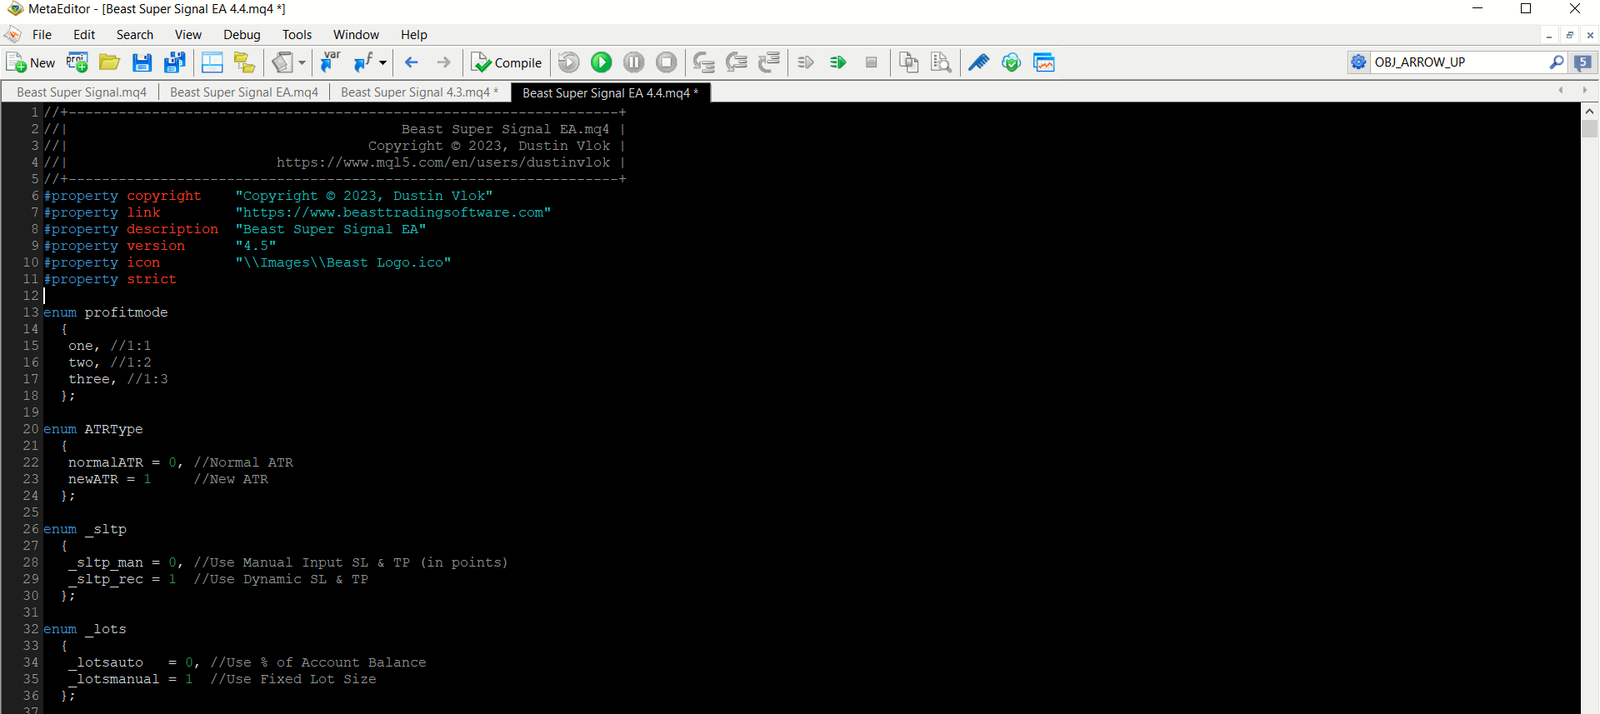Click the restart debugging icon

click(x=568, y=62)
